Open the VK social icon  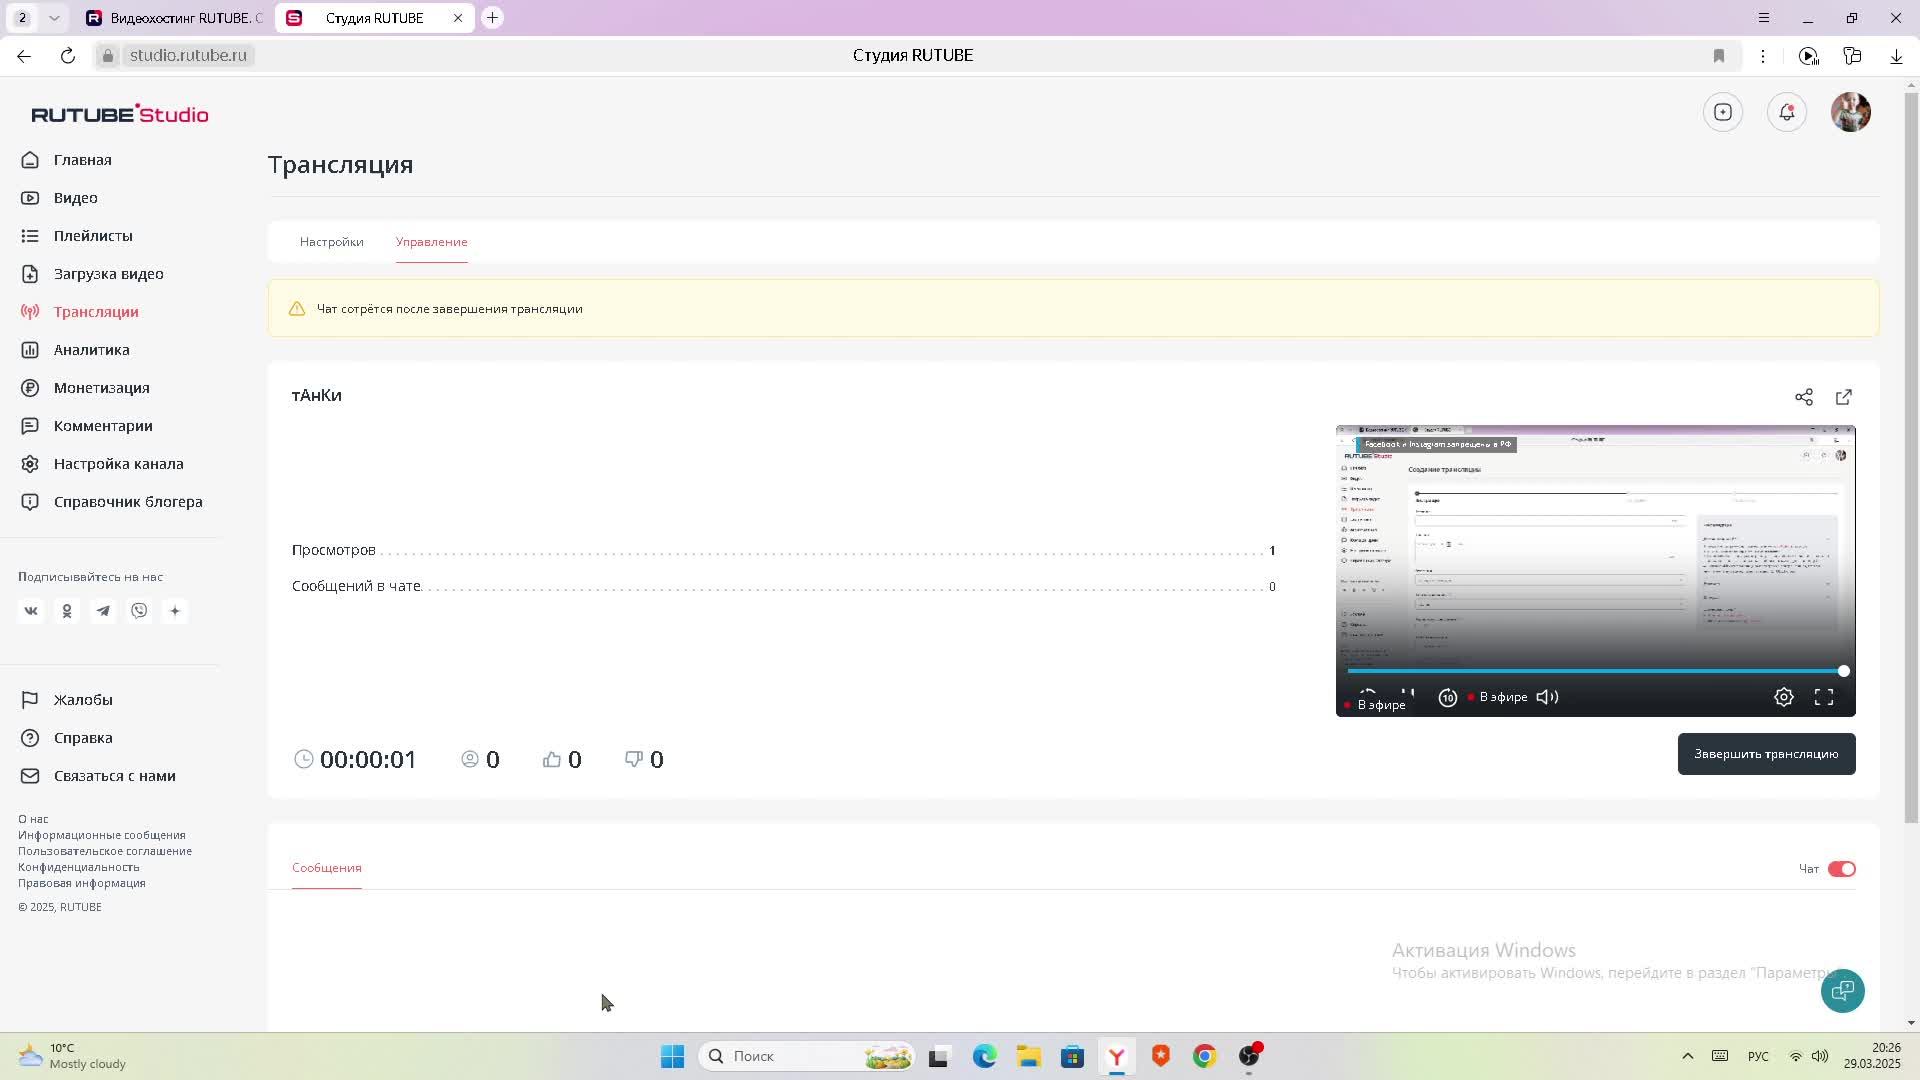31,611
